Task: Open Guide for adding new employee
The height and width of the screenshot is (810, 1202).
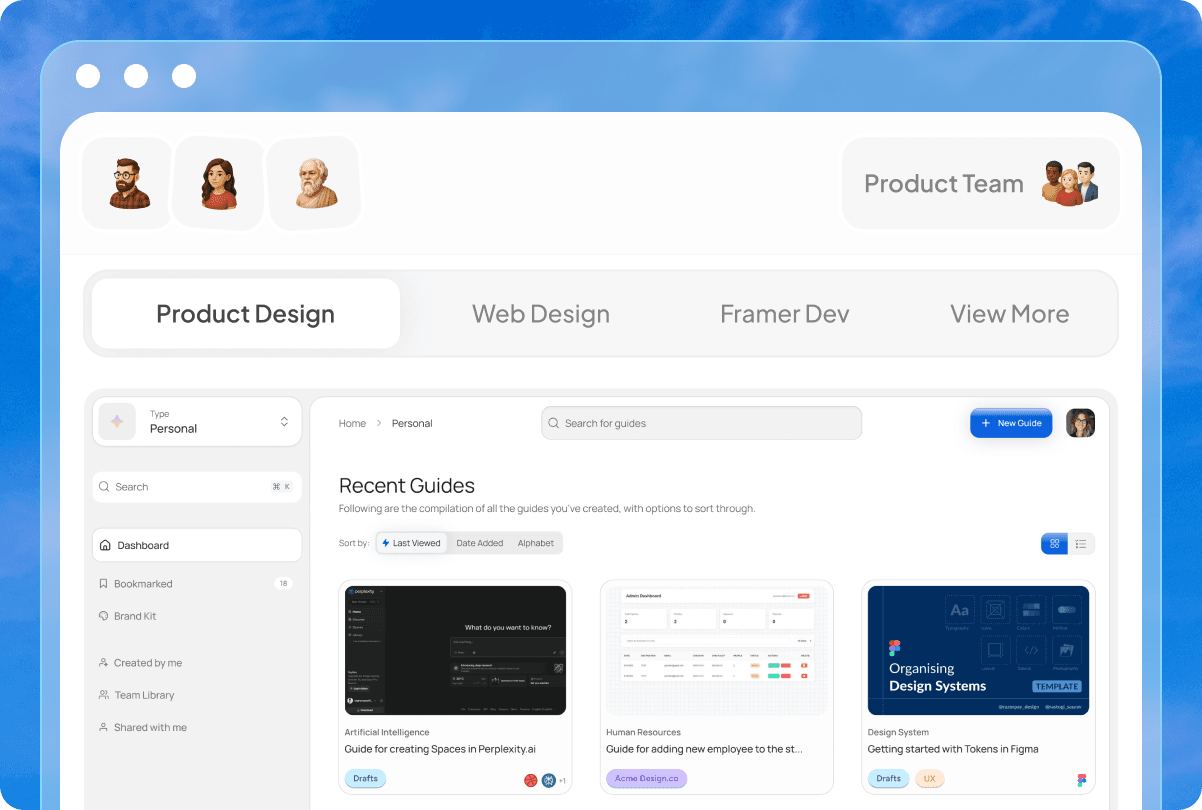Action: [704, 749]
